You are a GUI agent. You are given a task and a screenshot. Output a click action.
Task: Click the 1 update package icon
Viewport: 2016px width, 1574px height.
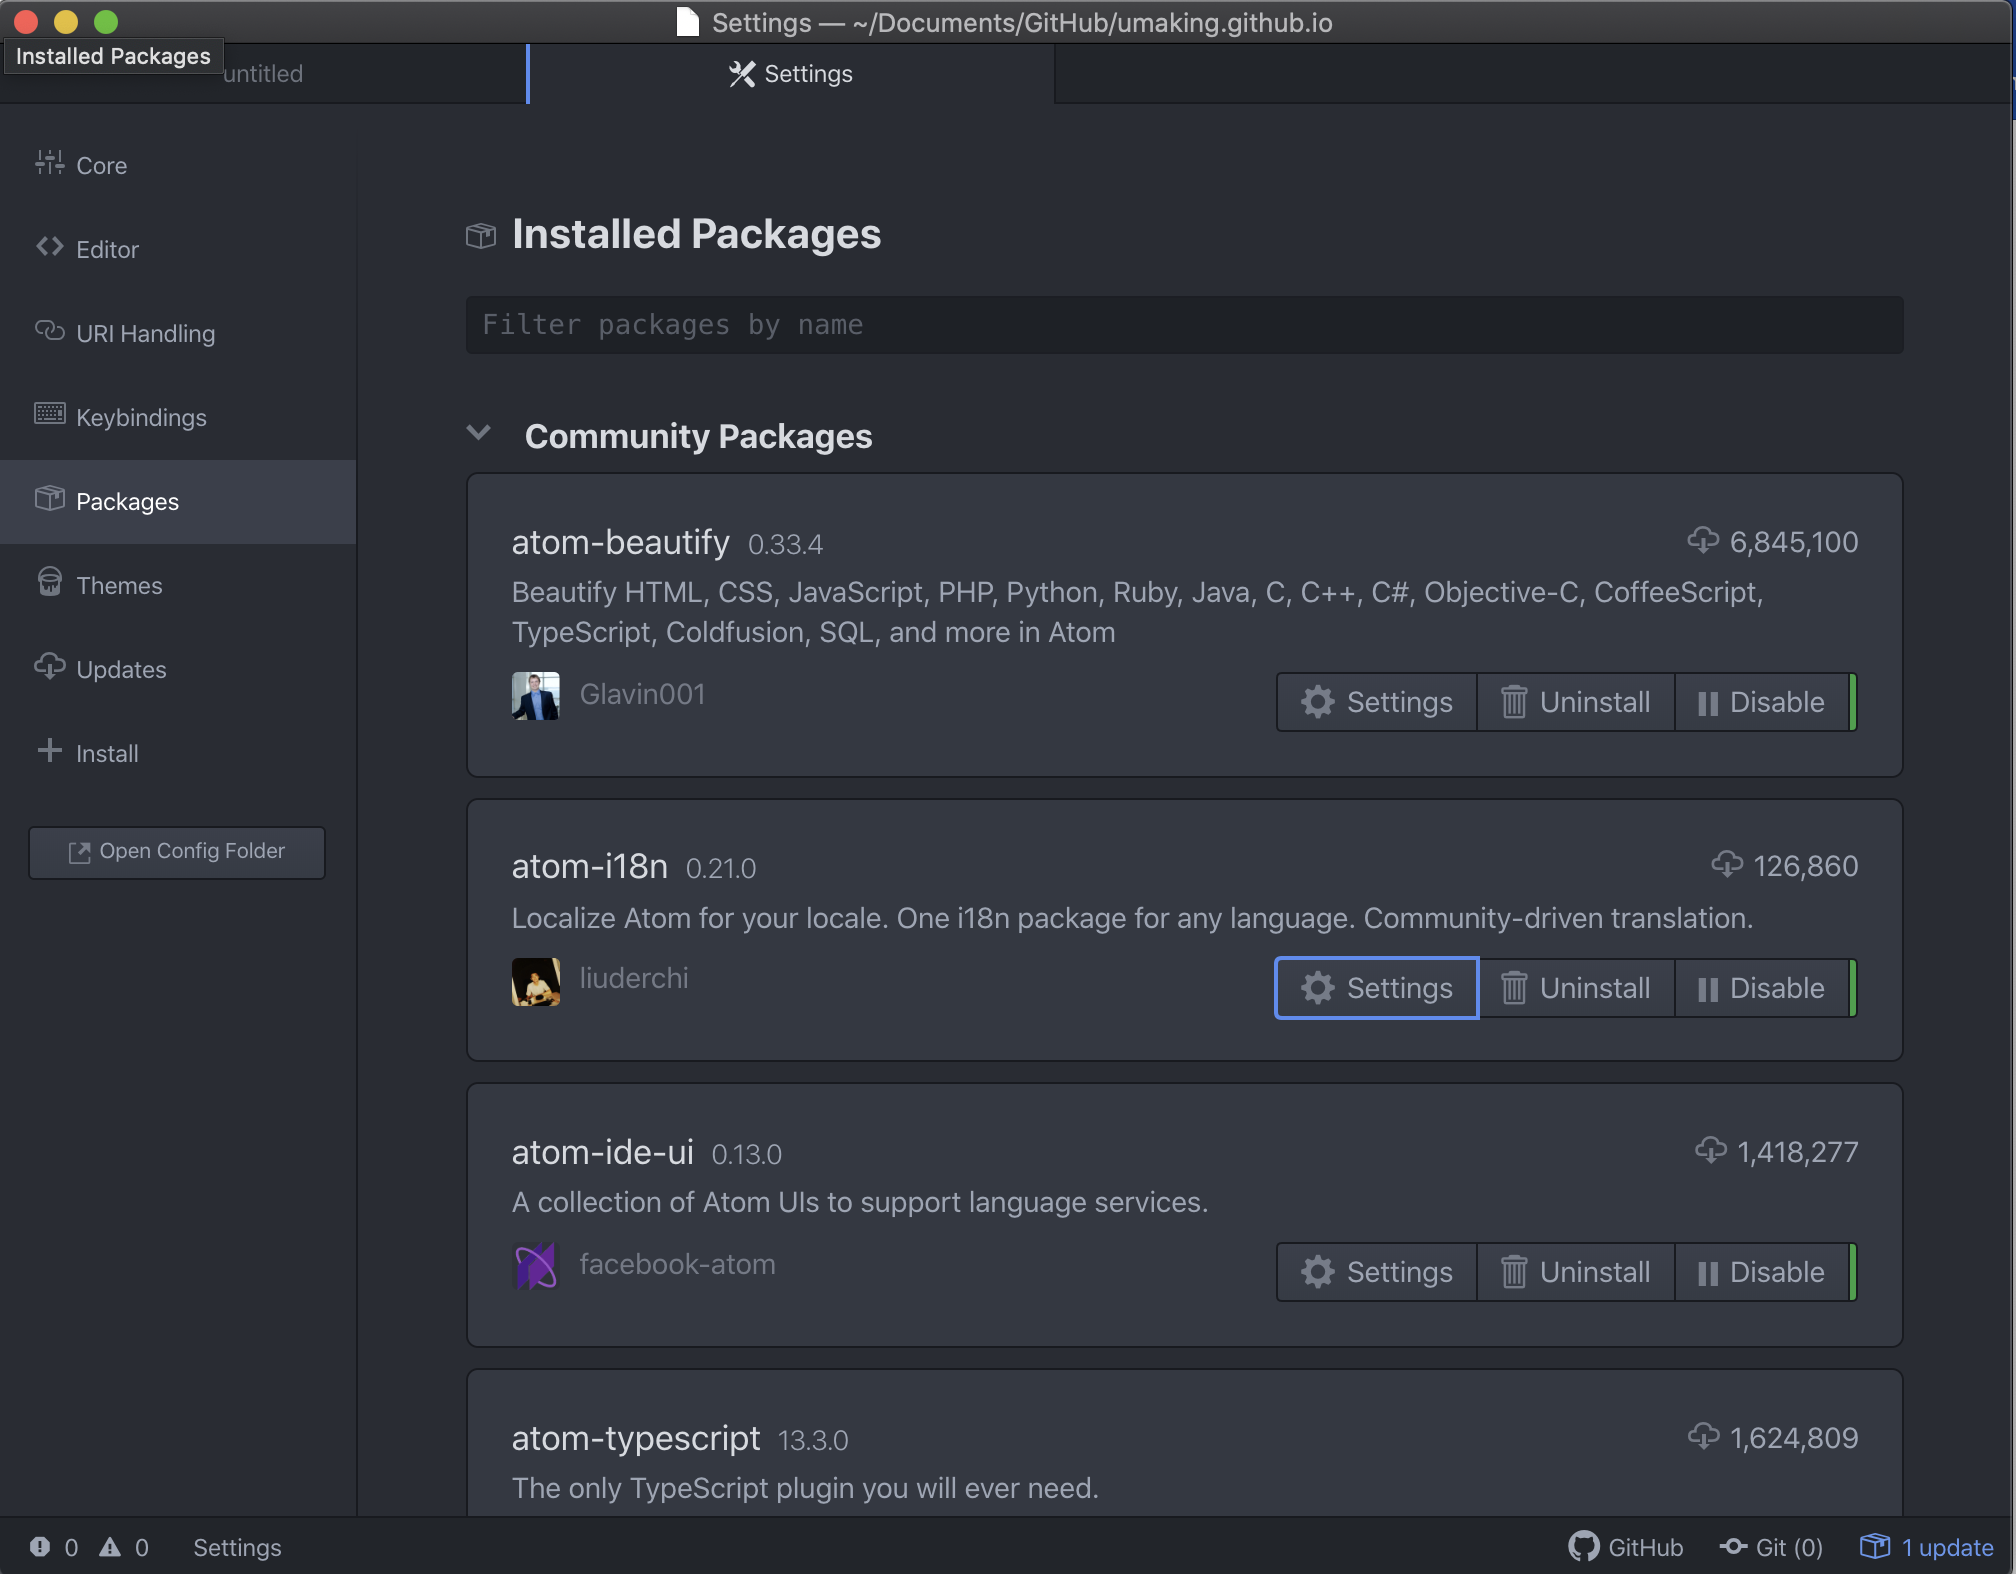tap(1874, 1547)
